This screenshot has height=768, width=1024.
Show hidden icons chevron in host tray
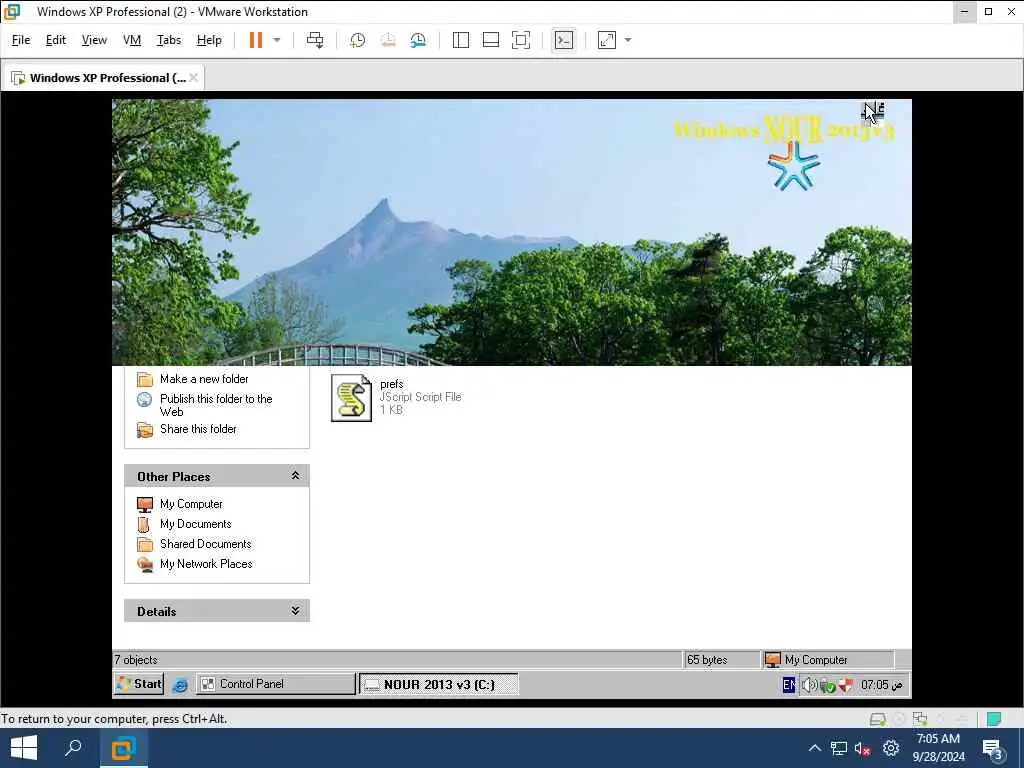(x=814, y=748)
